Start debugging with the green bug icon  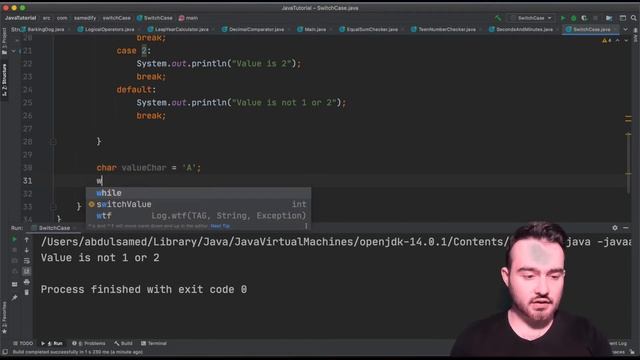(x=573, y=18)
